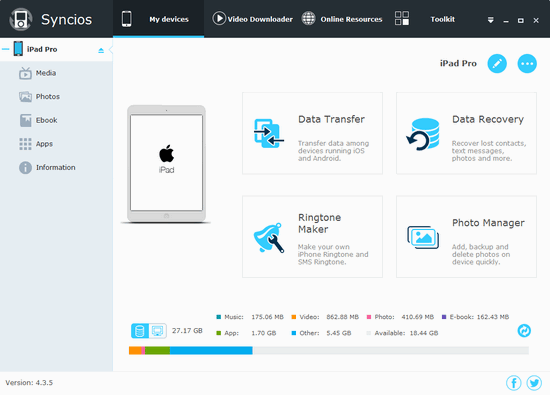The image size is (550, 395).
Task: Click the Video Downloader play icon
Action: [x=219, y=19]
